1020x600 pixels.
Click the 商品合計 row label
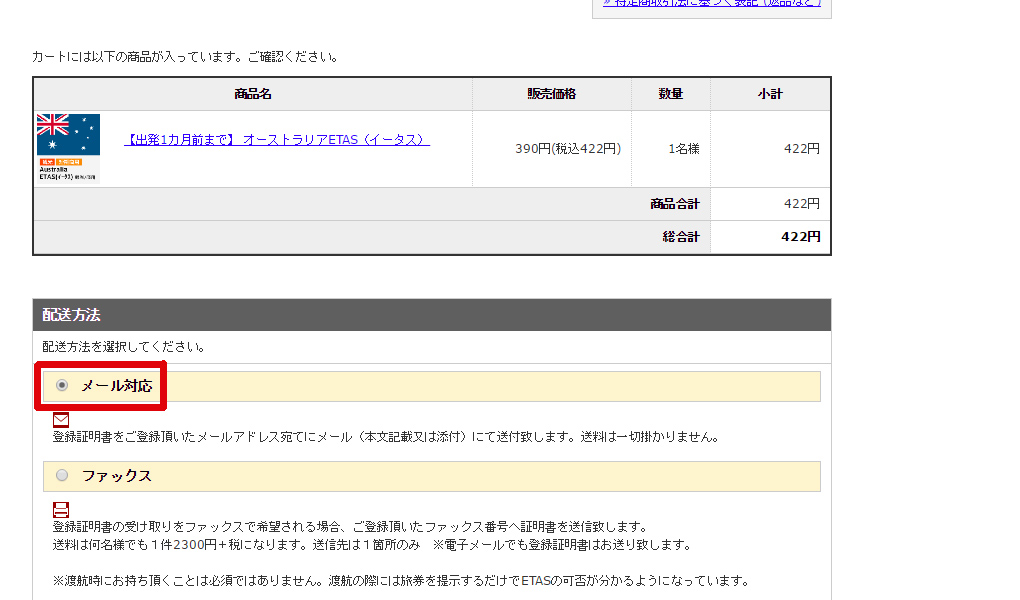[675, 204]
